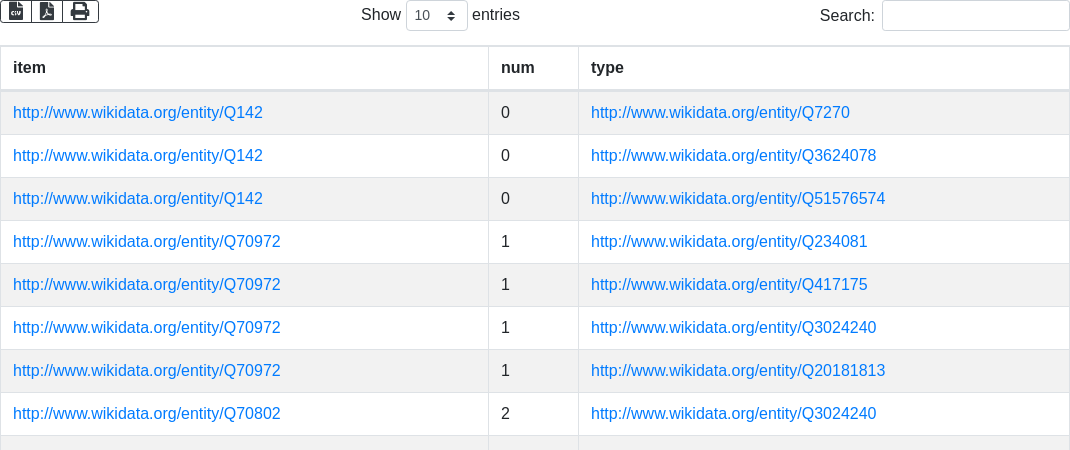Open the Q70802 item link

pyautogui.click(x=147, y=414)
